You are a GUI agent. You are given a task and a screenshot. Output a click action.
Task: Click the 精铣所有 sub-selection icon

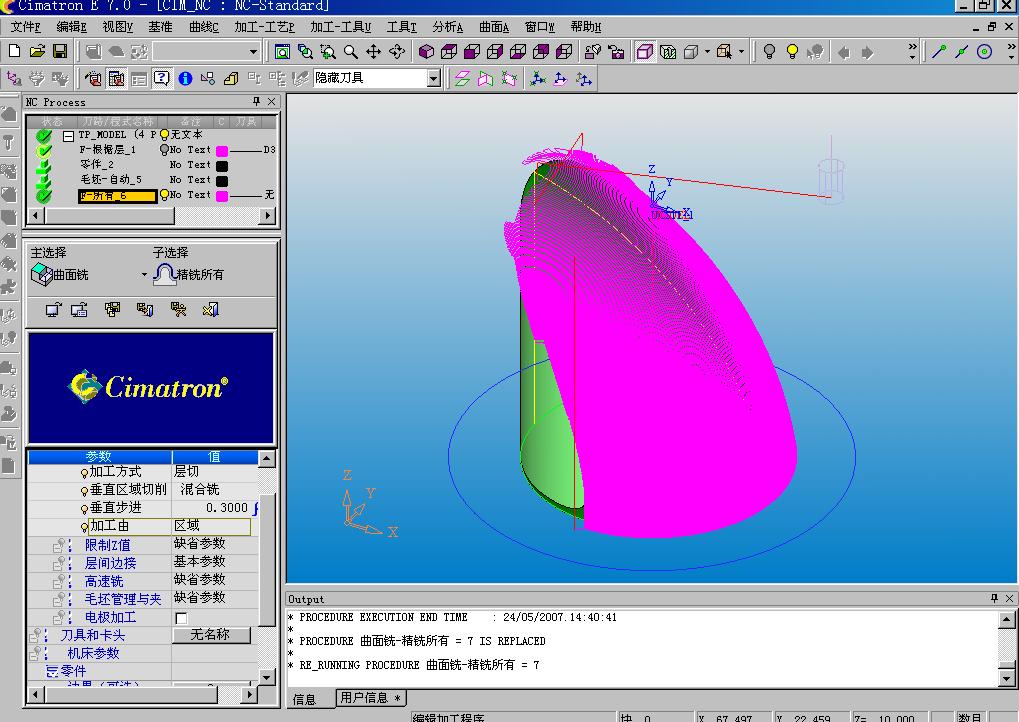click(165, 274)
